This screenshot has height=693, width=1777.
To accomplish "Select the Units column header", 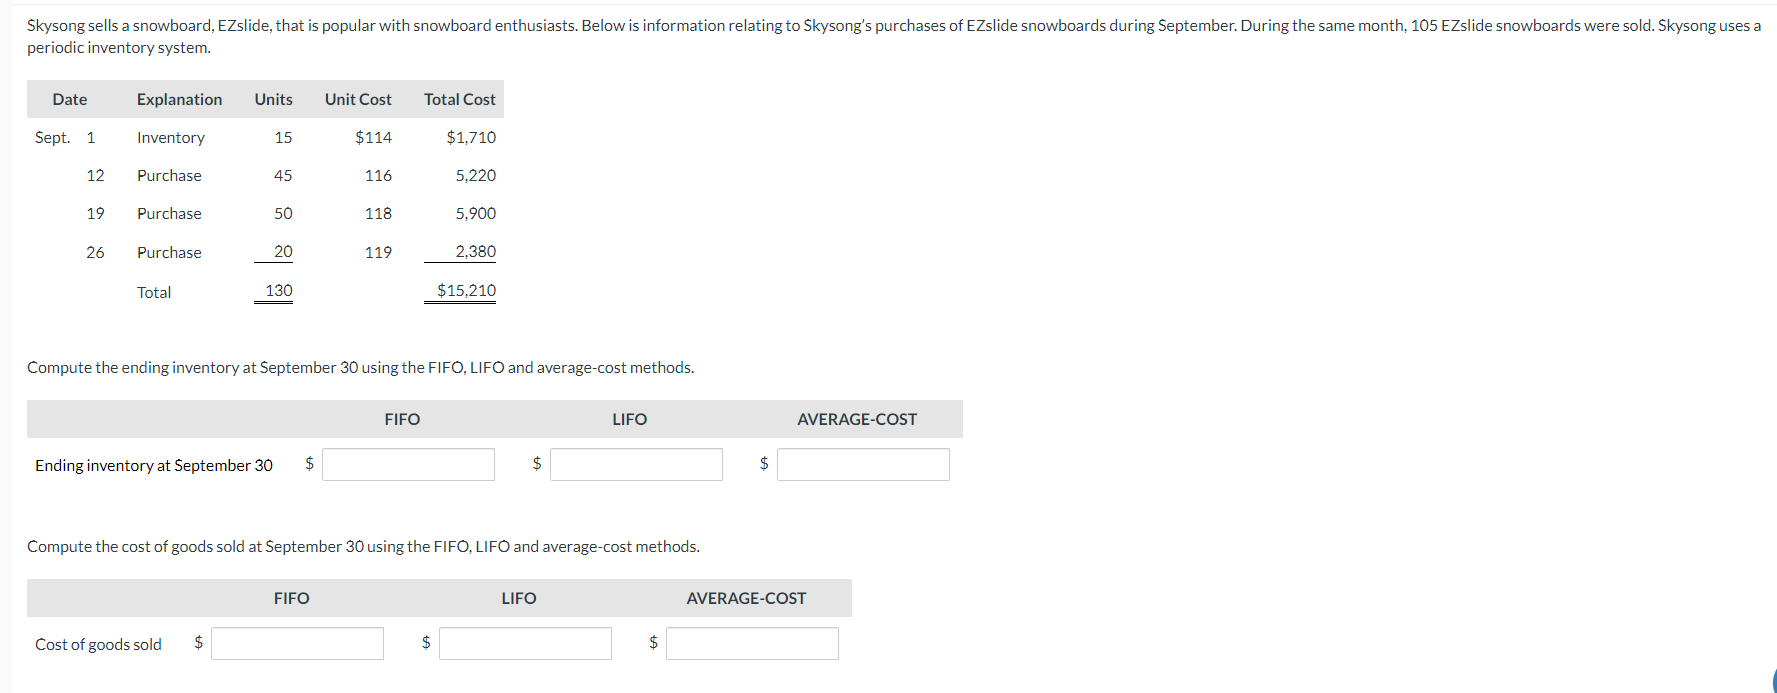I will (273, 99).
